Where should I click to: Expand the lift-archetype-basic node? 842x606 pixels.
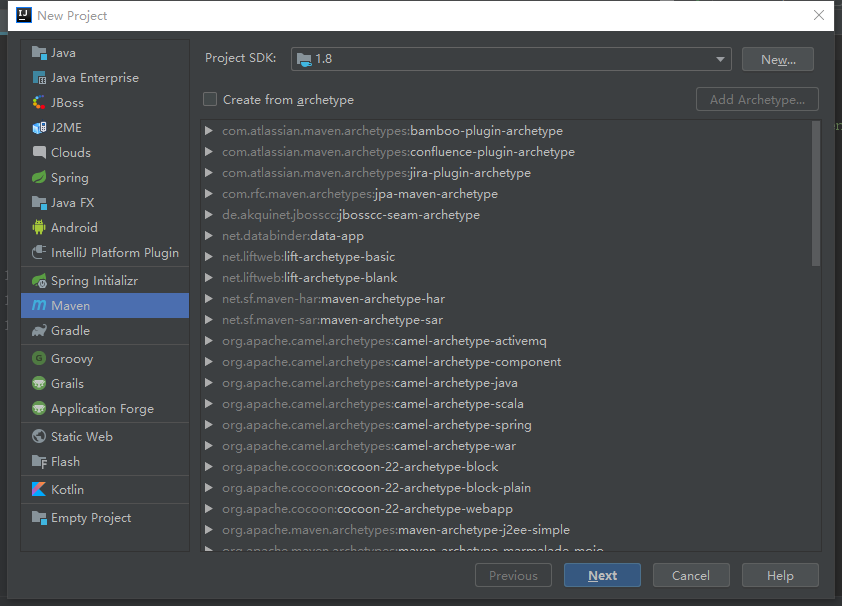(209, 257)
